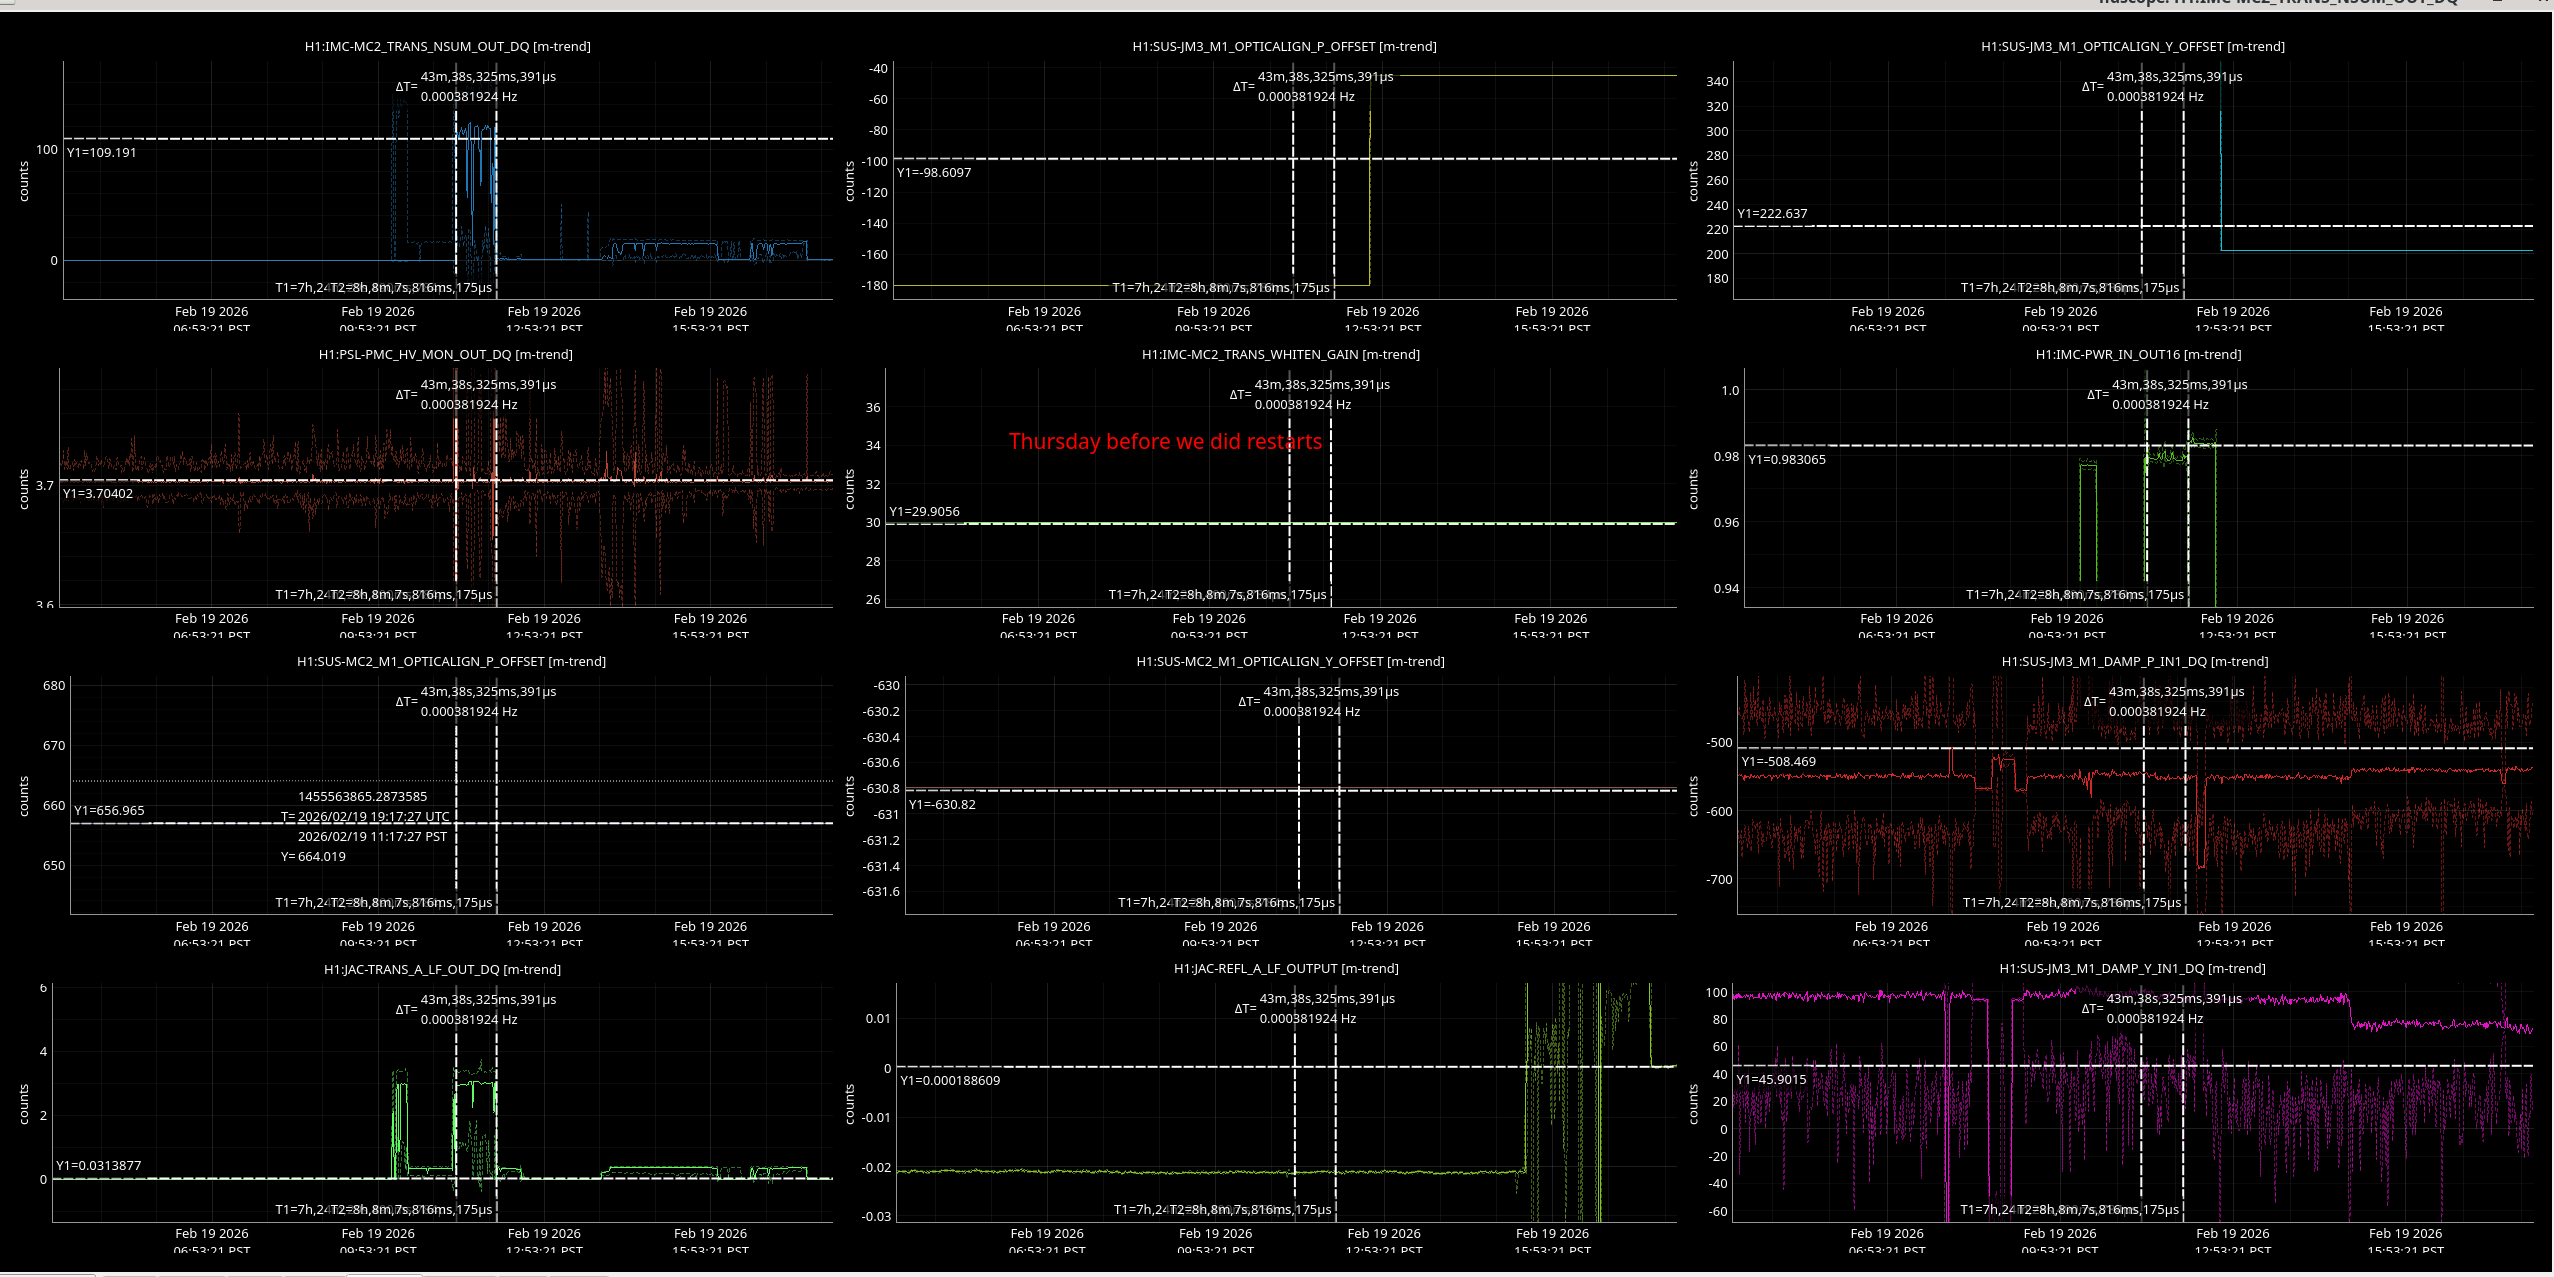Image resolution: width=2554 pixels, height=1277 pixels.
Task: Click the Y1=0.983065 cursor label in IMC-PWR_IN plot
Action: click(x=1786, y=460)
